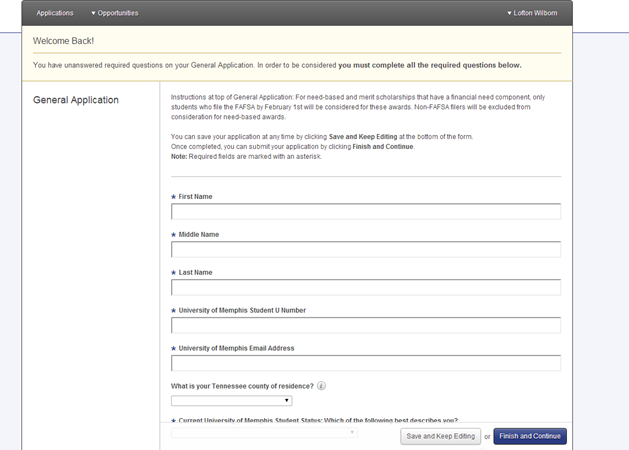Click Save and Keep Editing button
Viewport: 629px width, 450px height.
click(440, 437)
